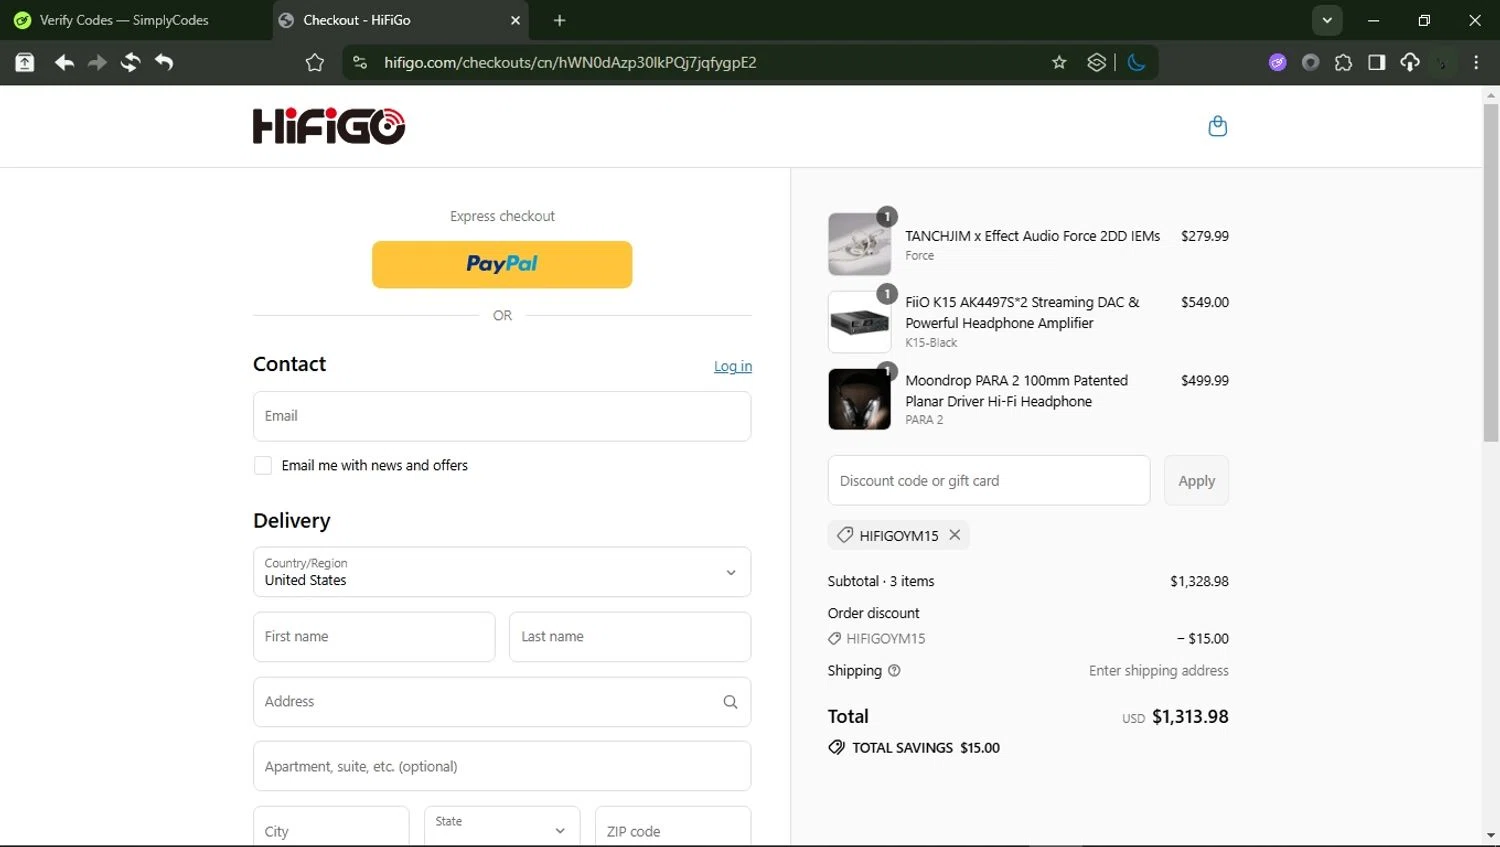Check Email me with news and offers

[x=263, y=465]
